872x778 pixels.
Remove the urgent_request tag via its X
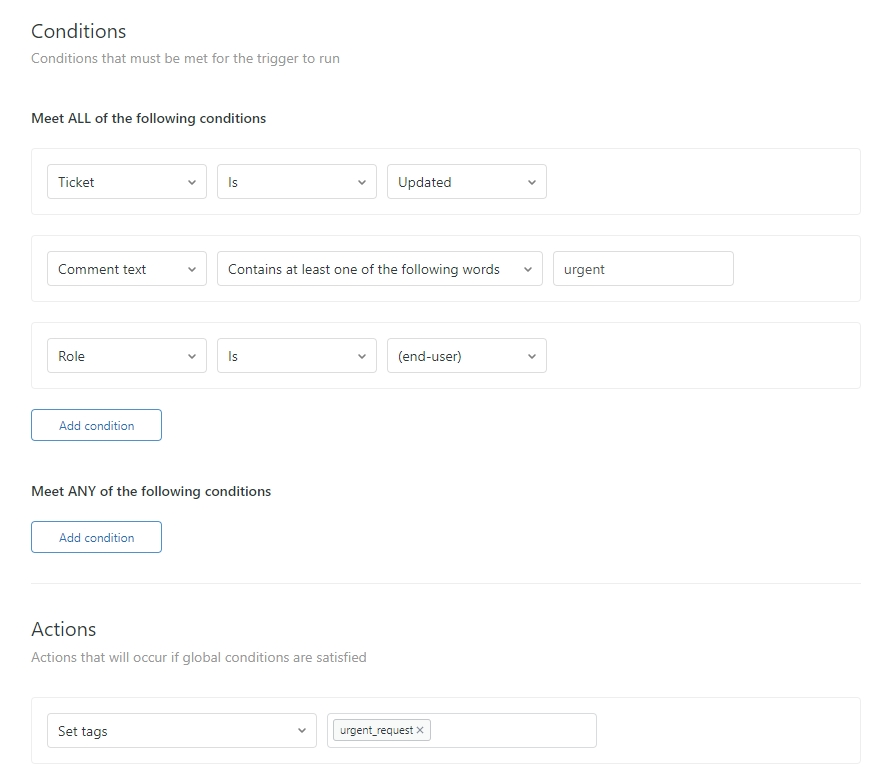420,731
